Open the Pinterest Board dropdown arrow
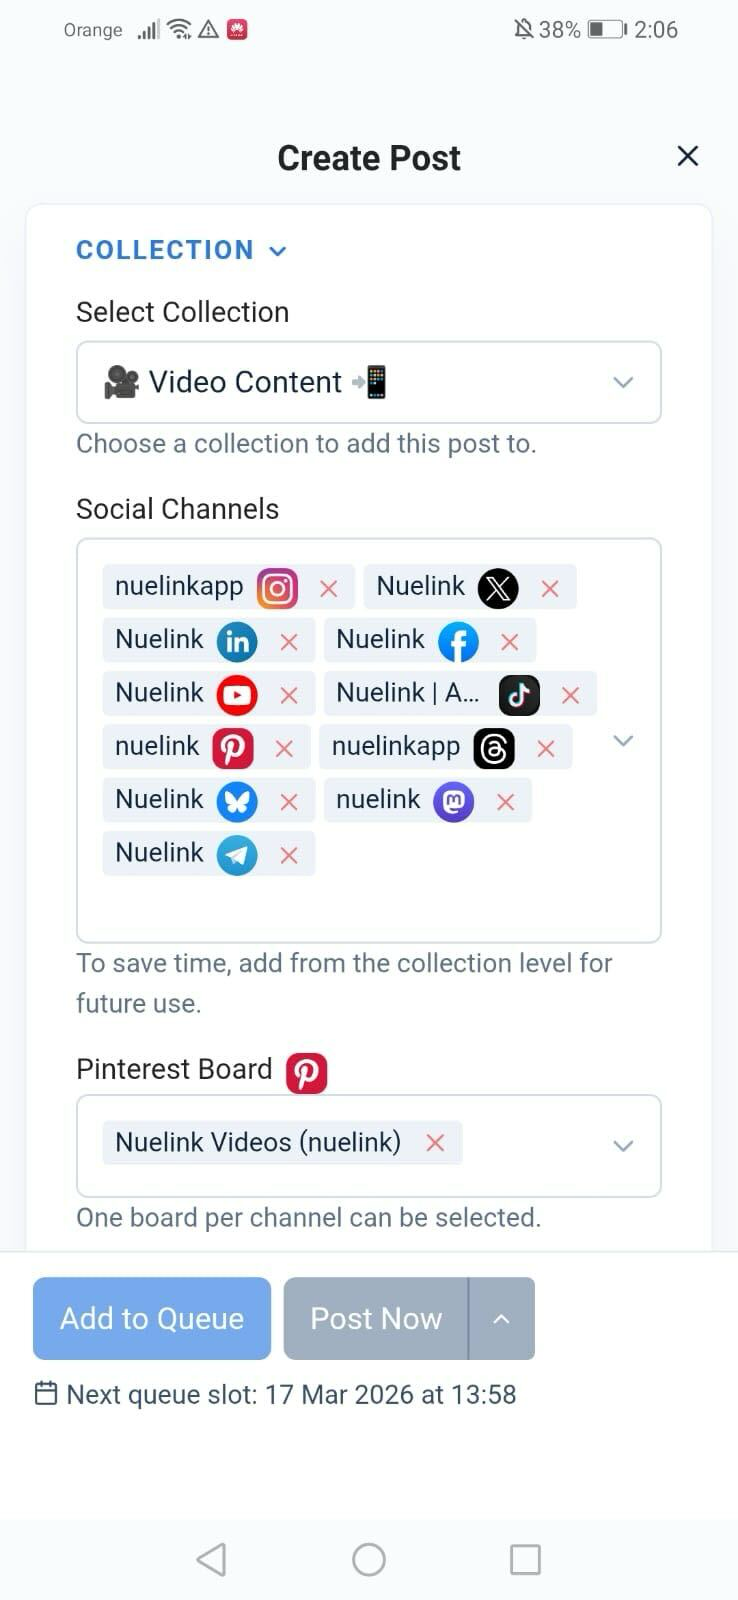Viewport: 738px width, 1600px height. pyautogui.click(x=623, y=1146)
